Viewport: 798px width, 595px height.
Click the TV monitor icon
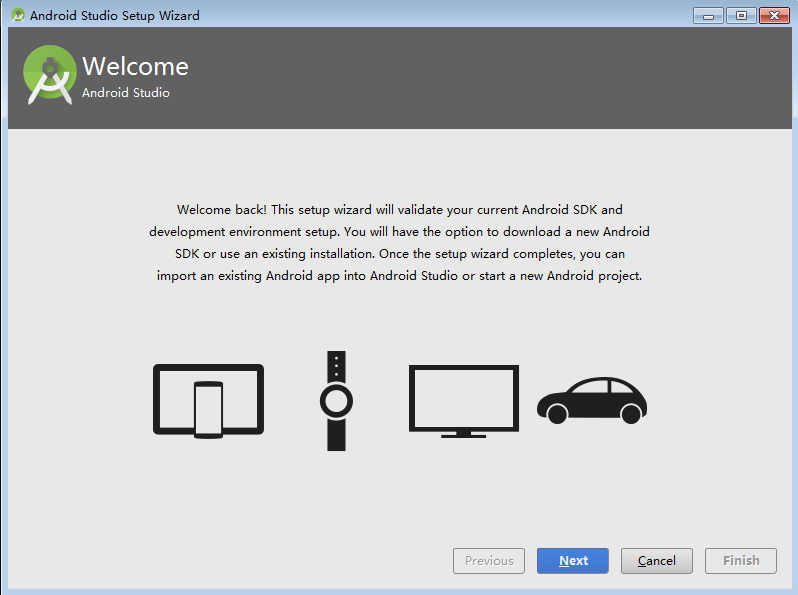point(464,401)
